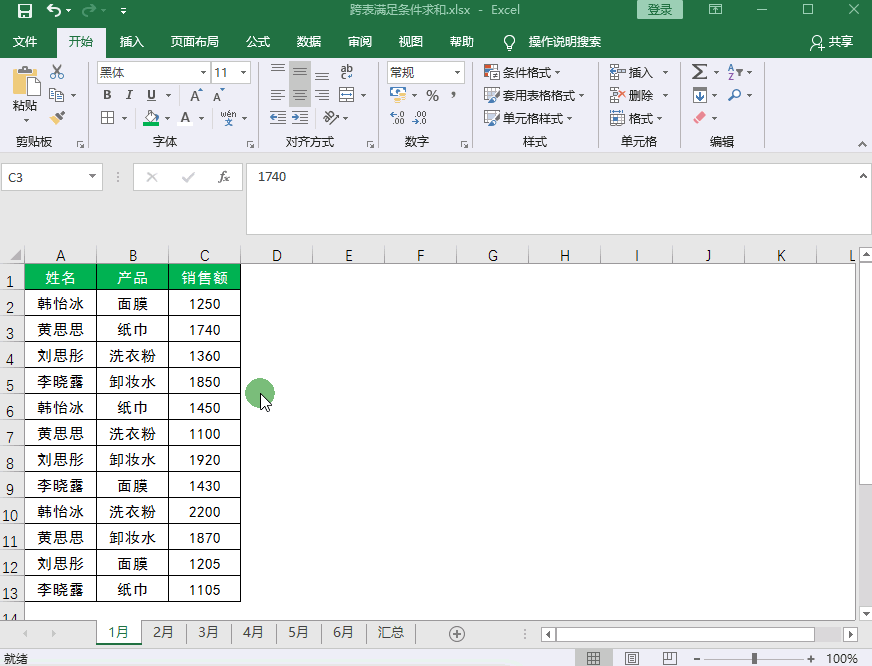Increase font size with the large A
Viewport: 872px width, 666px height.
click(x=196, y=96)
